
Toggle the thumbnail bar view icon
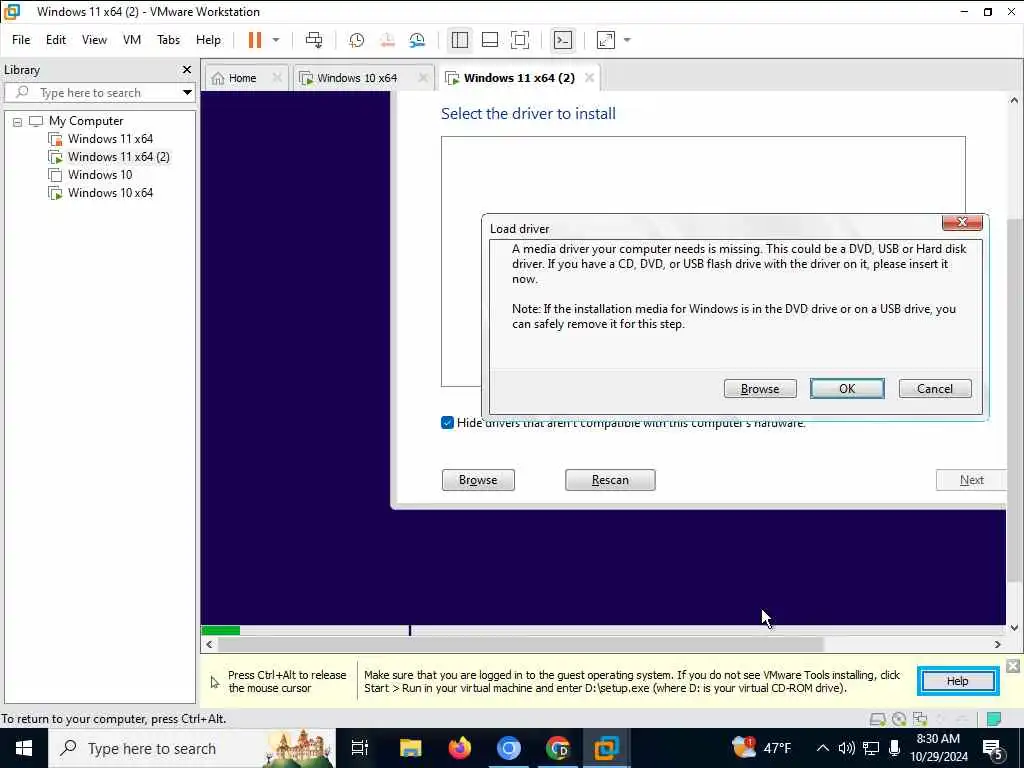[490, 40]
